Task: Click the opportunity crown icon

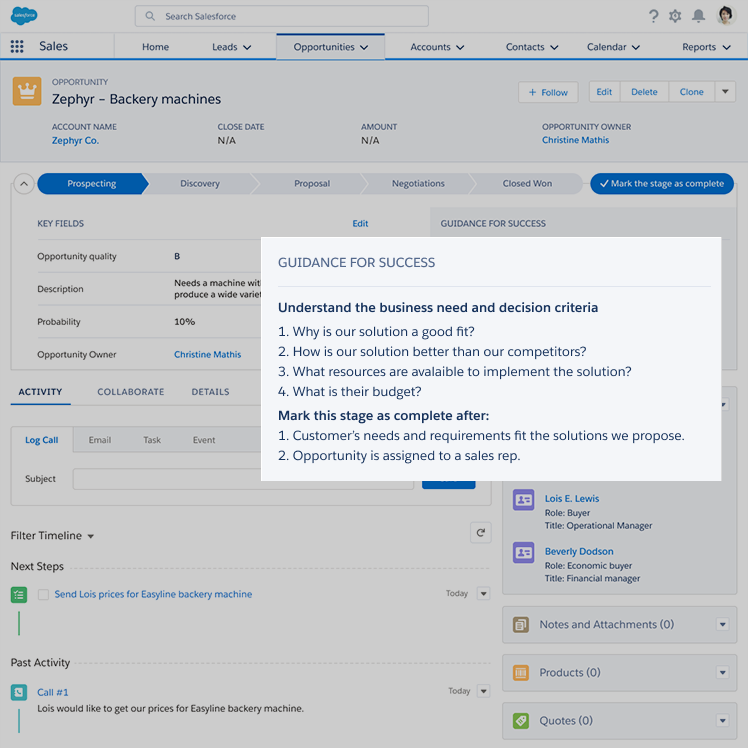Action: point(27,91)
